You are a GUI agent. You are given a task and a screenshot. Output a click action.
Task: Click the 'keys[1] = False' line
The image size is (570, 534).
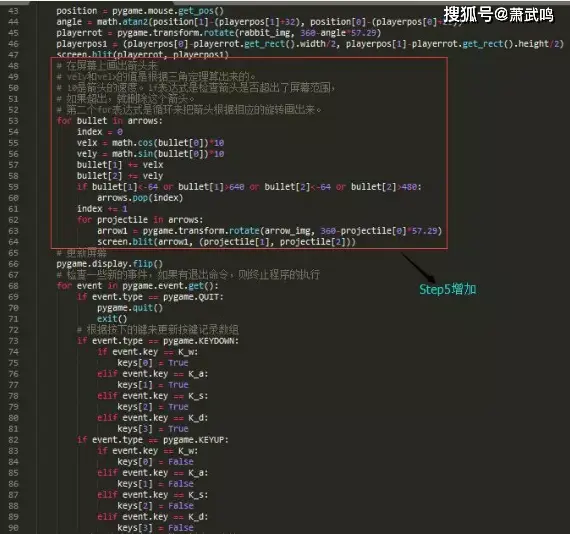[155, 484]
